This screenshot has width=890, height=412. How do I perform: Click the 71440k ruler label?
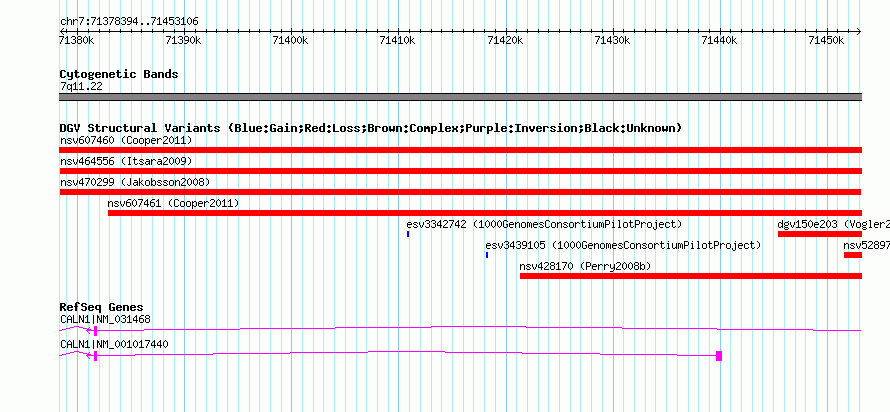(720, 40)
